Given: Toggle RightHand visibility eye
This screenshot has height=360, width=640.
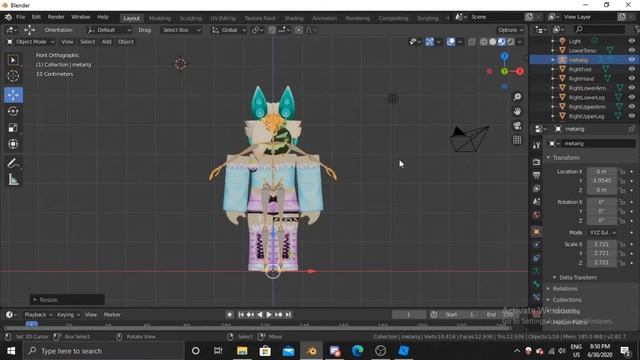Looking at the screenshot, I should pos(631,78).
